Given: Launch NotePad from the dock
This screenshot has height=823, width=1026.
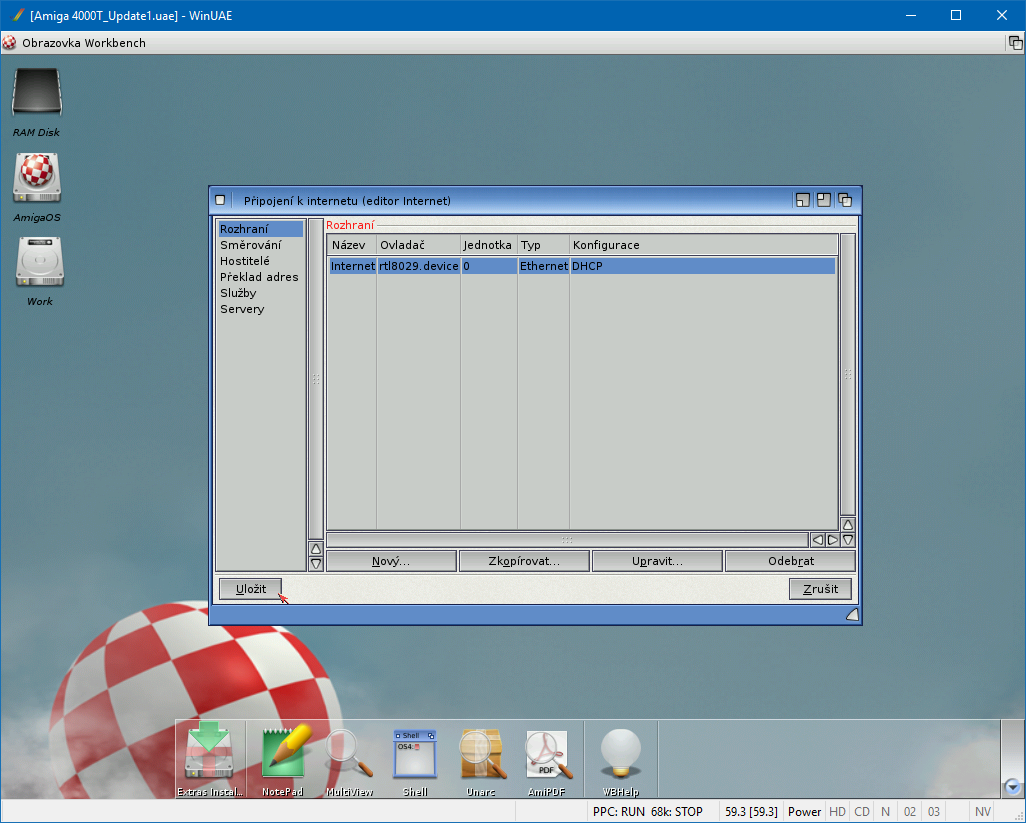Looking at the screenshot, I should pyautogui.click(x=282, y=755).
